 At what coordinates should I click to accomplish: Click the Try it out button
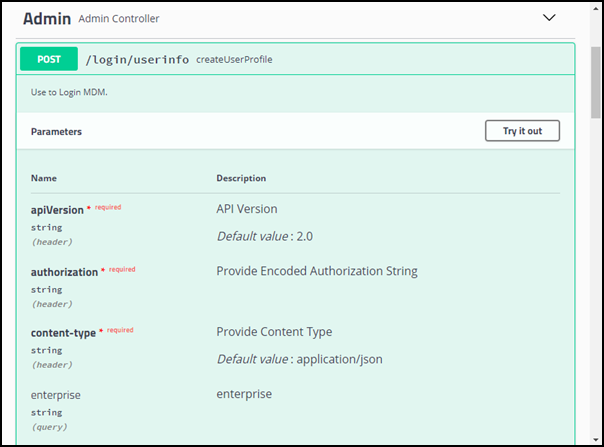(x=522, y=131)
